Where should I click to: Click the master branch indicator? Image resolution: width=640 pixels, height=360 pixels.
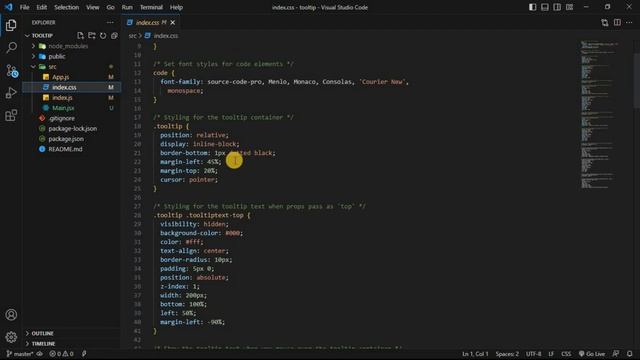(x=20, y=354)
